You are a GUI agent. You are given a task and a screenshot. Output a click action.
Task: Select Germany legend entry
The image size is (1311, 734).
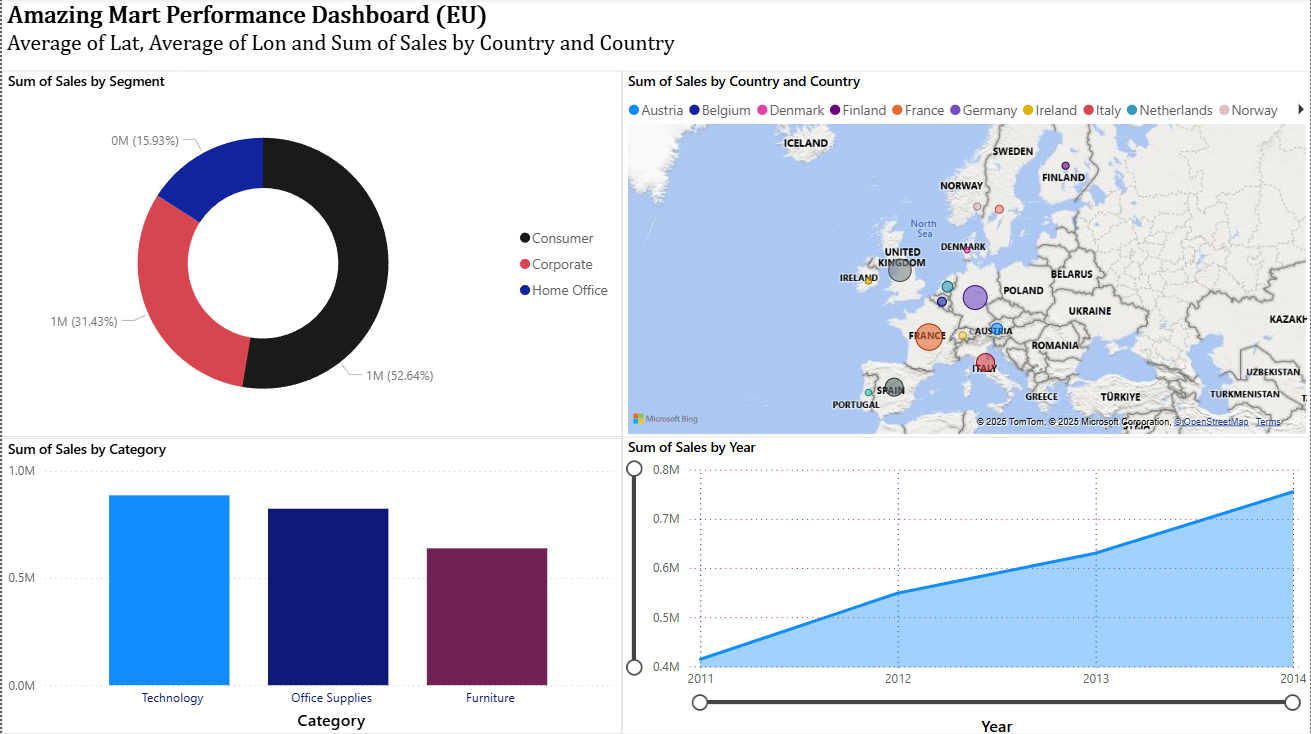coord(984,110)
